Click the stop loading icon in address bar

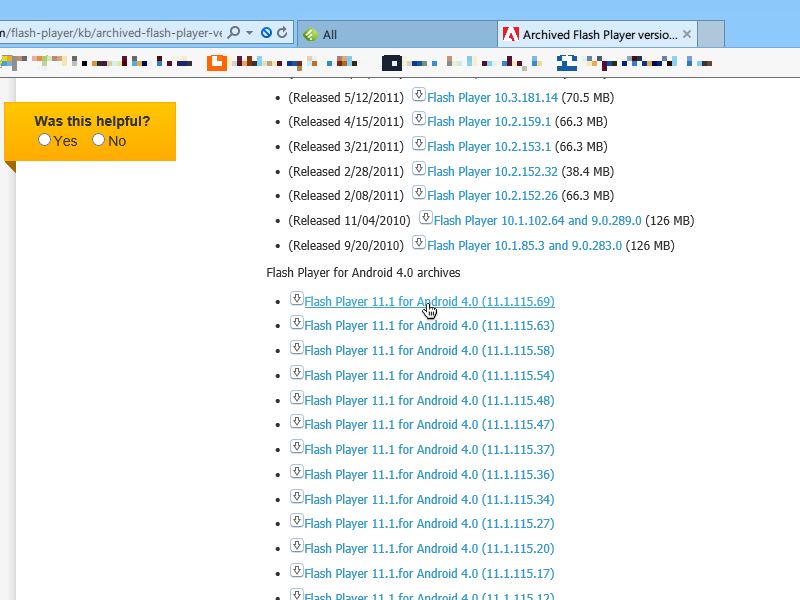(x=266, y=33)
